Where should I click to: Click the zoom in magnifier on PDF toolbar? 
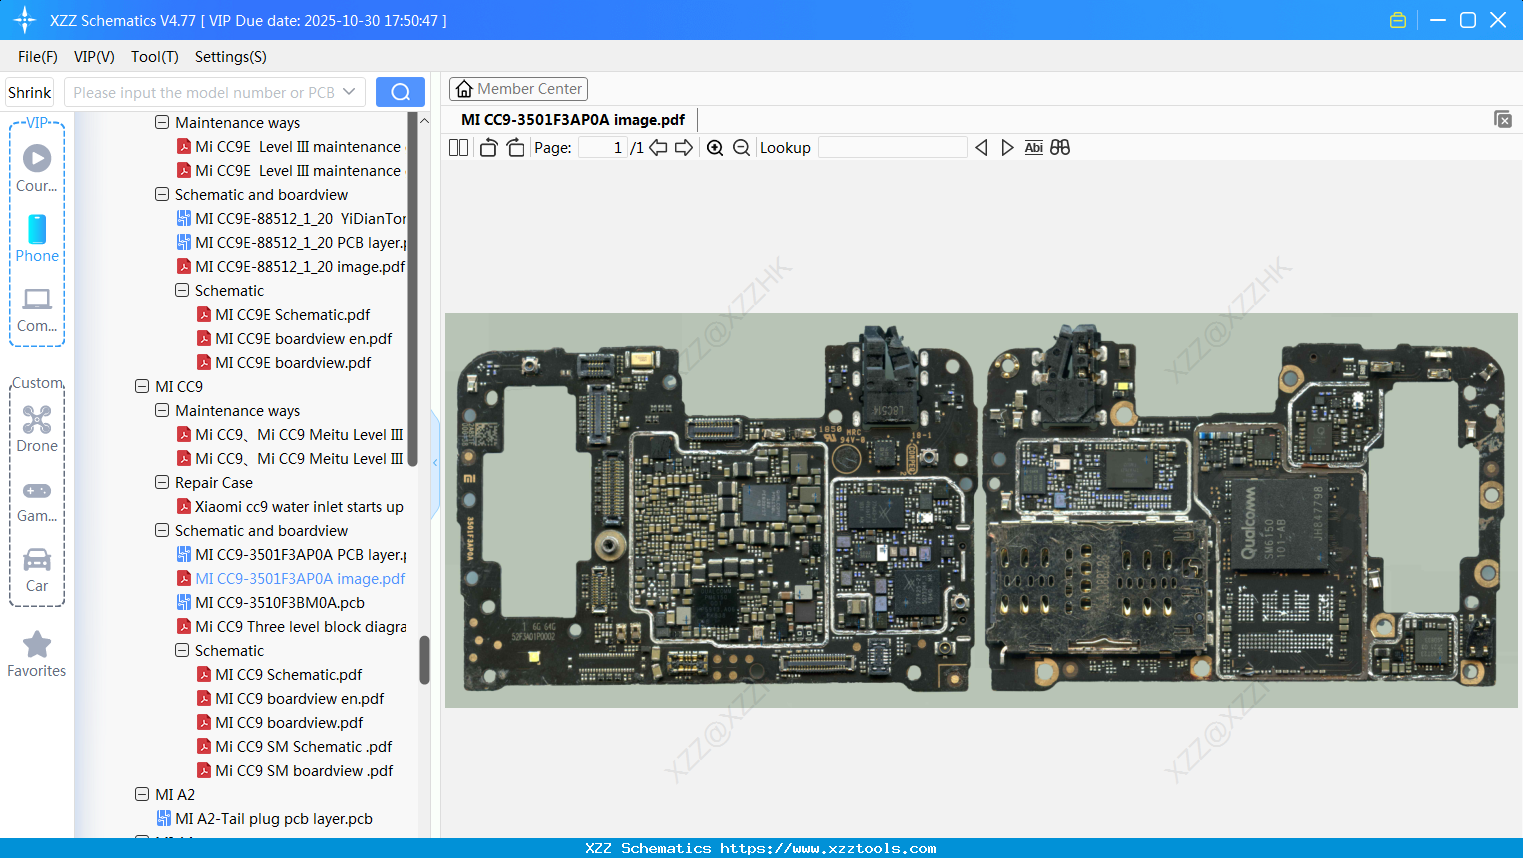(715, 147)
